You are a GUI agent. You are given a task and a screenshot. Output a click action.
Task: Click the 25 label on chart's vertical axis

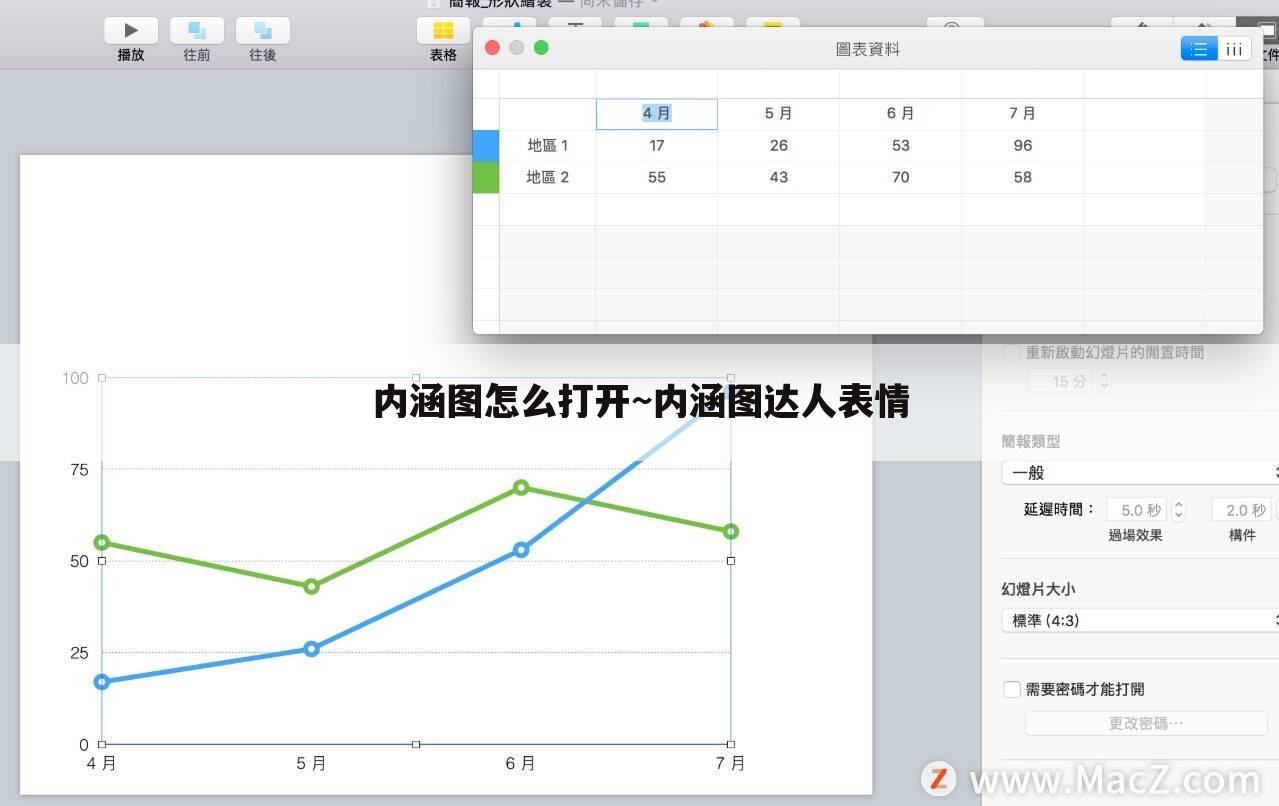pyautogui.click(x=79, y=653)
